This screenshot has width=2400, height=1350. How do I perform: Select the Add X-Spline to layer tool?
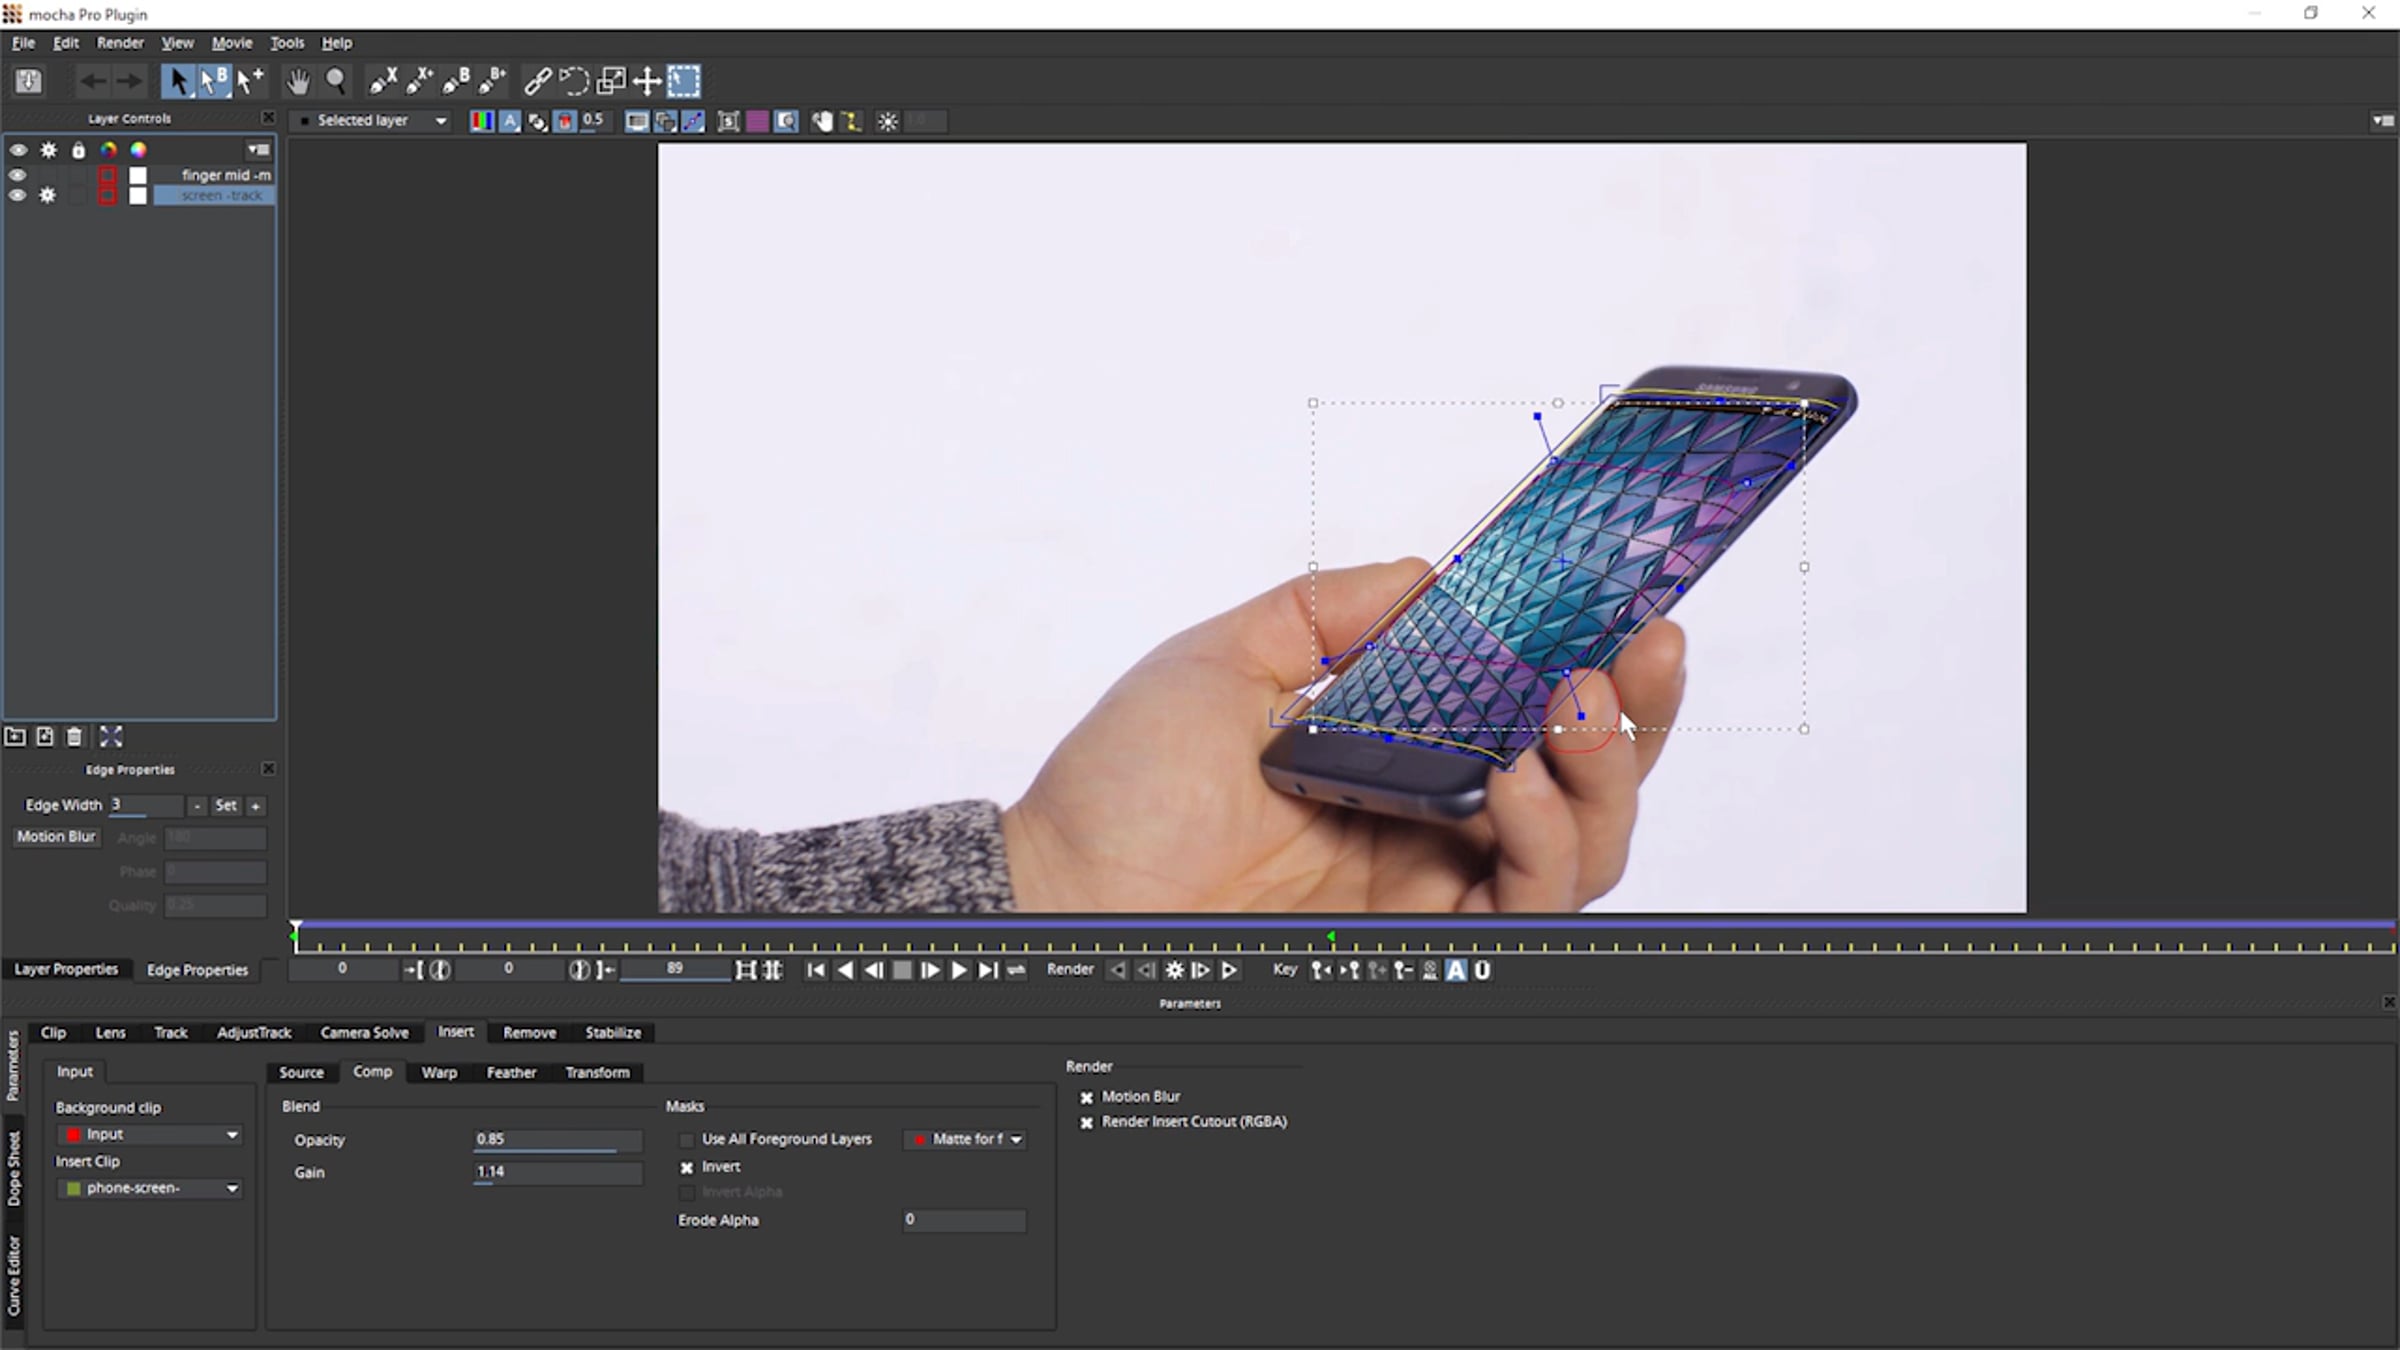(420, 81)
